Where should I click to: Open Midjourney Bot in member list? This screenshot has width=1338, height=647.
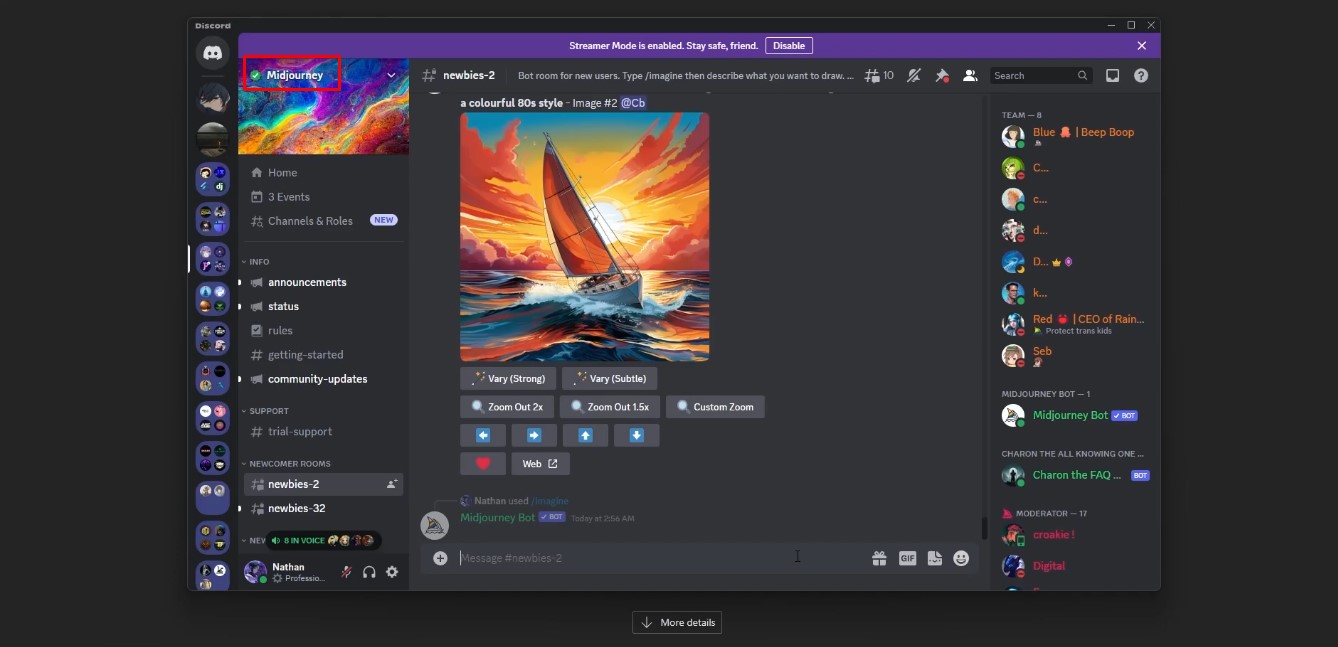point(1075,416)
